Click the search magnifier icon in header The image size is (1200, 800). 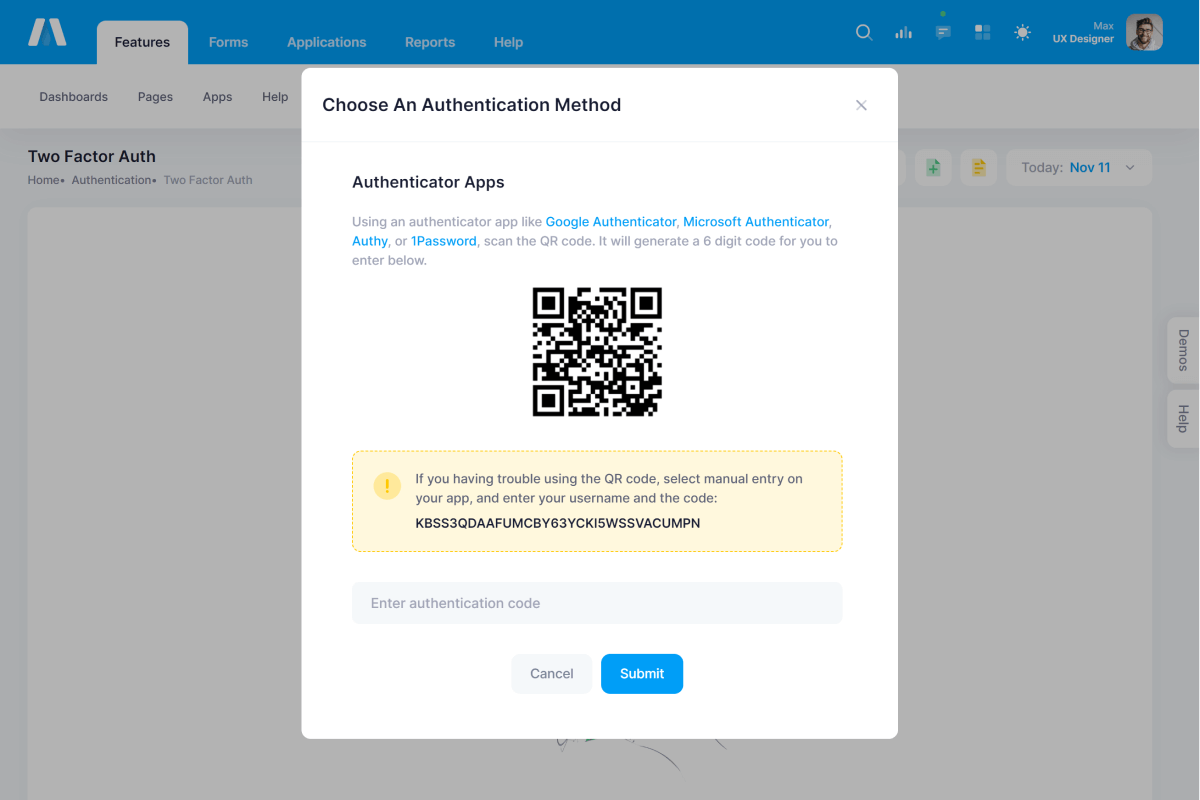pyautogui.click(x=864, y=32)
